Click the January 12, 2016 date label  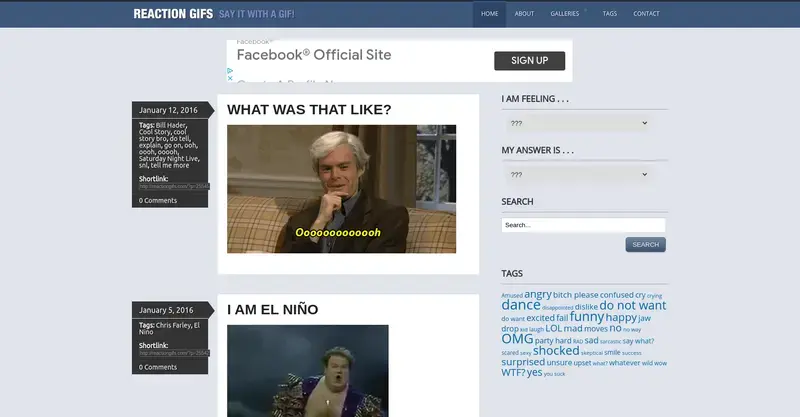click(168, 110)
